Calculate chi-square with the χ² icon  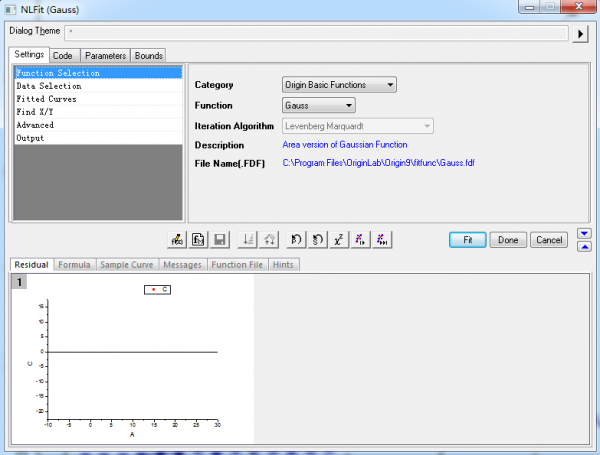pyautogui.click(x=339, y=240)
